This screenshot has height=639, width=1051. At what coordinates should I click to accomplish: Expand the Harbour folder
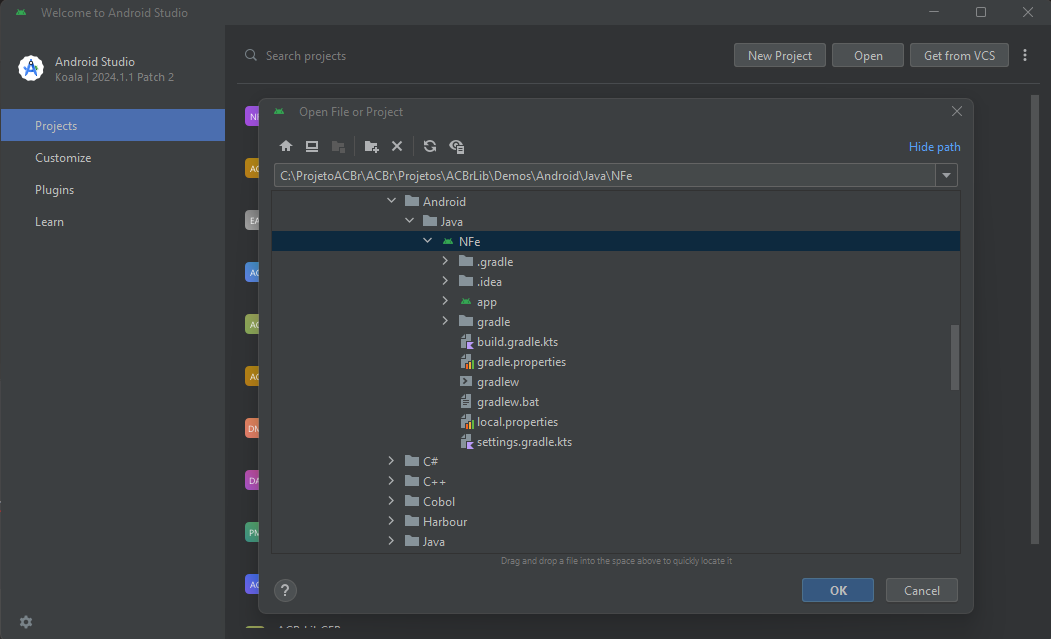[391, 521]
